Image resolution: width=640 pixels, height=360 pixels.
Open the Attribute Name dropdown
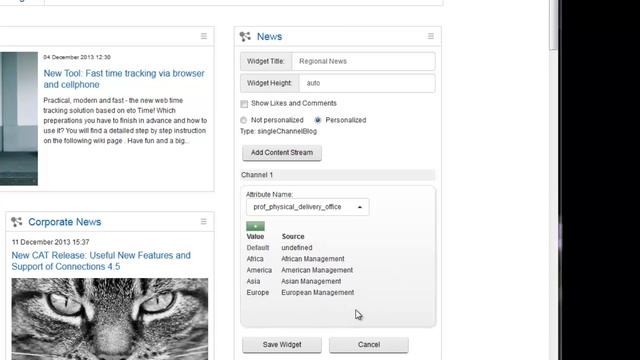307,207
